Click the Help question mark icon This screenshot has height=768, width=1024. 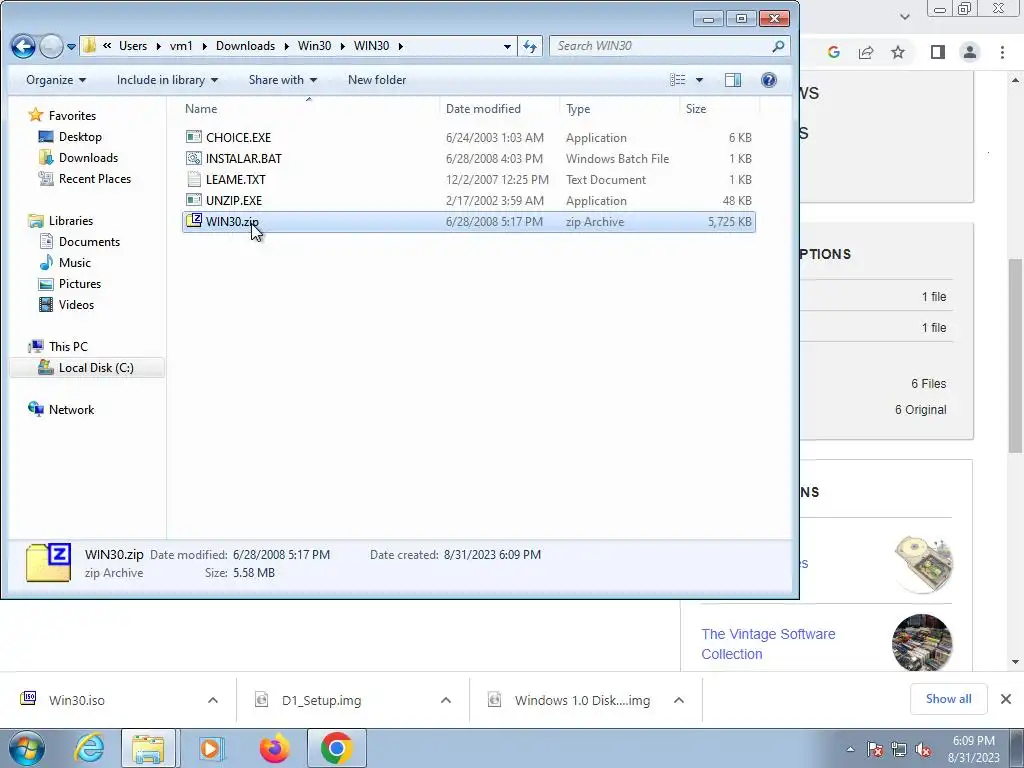(769, 80)
